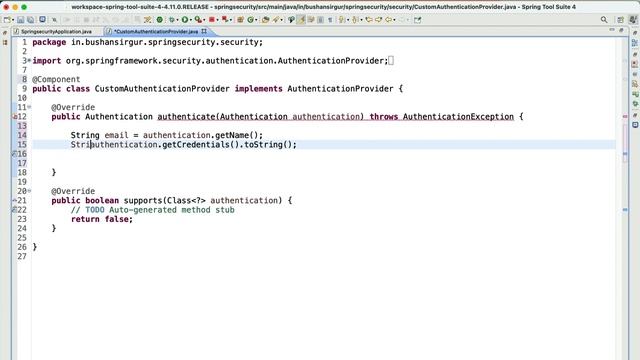The height and width of the screenshot is (360, 640).
Task: Open the Debug dropdown arrow
Action: [177, 20]
